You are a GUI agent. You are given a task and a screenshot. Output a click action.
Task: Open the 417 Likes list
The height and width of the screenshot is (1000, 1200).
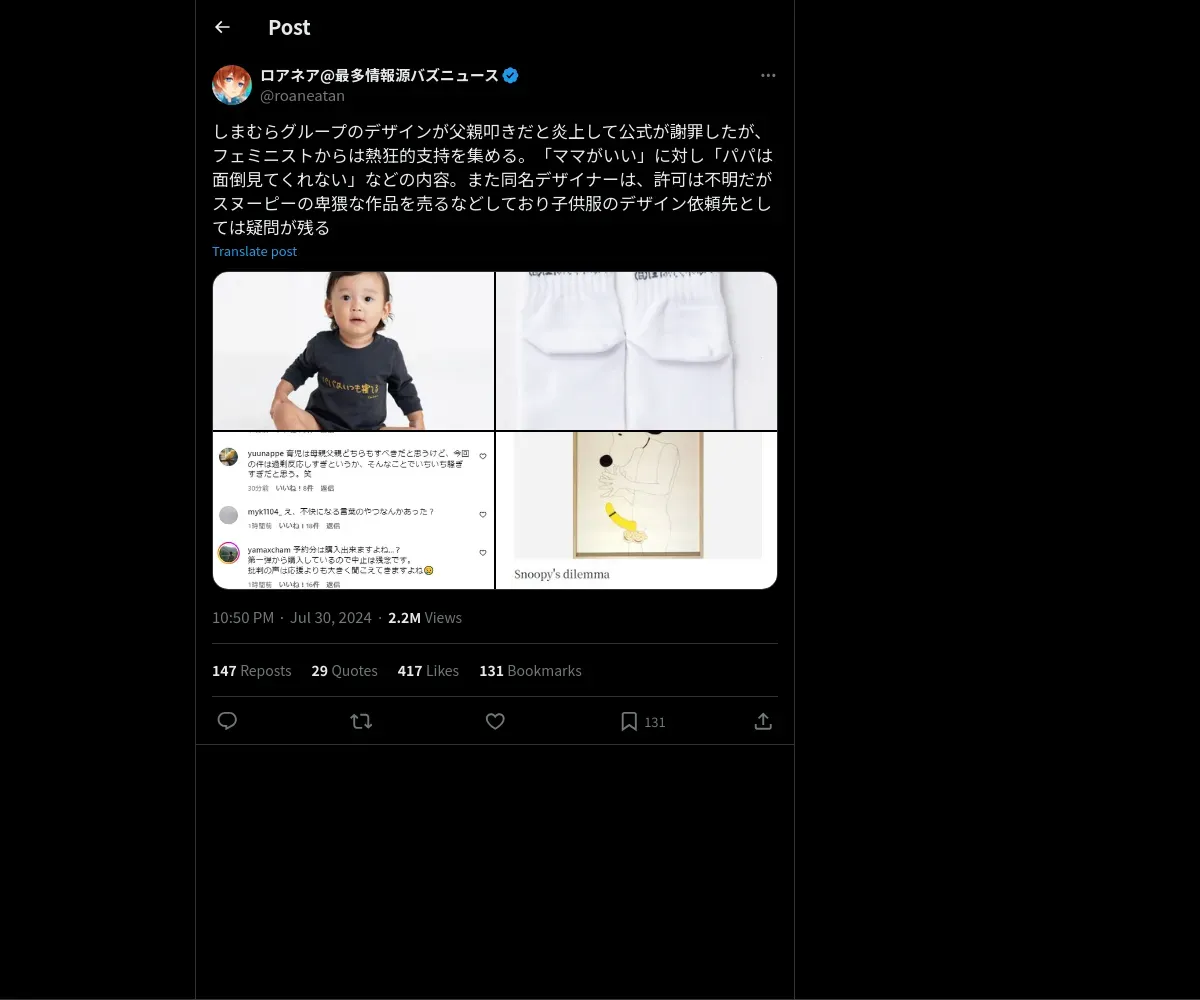[x=428, y=671]
